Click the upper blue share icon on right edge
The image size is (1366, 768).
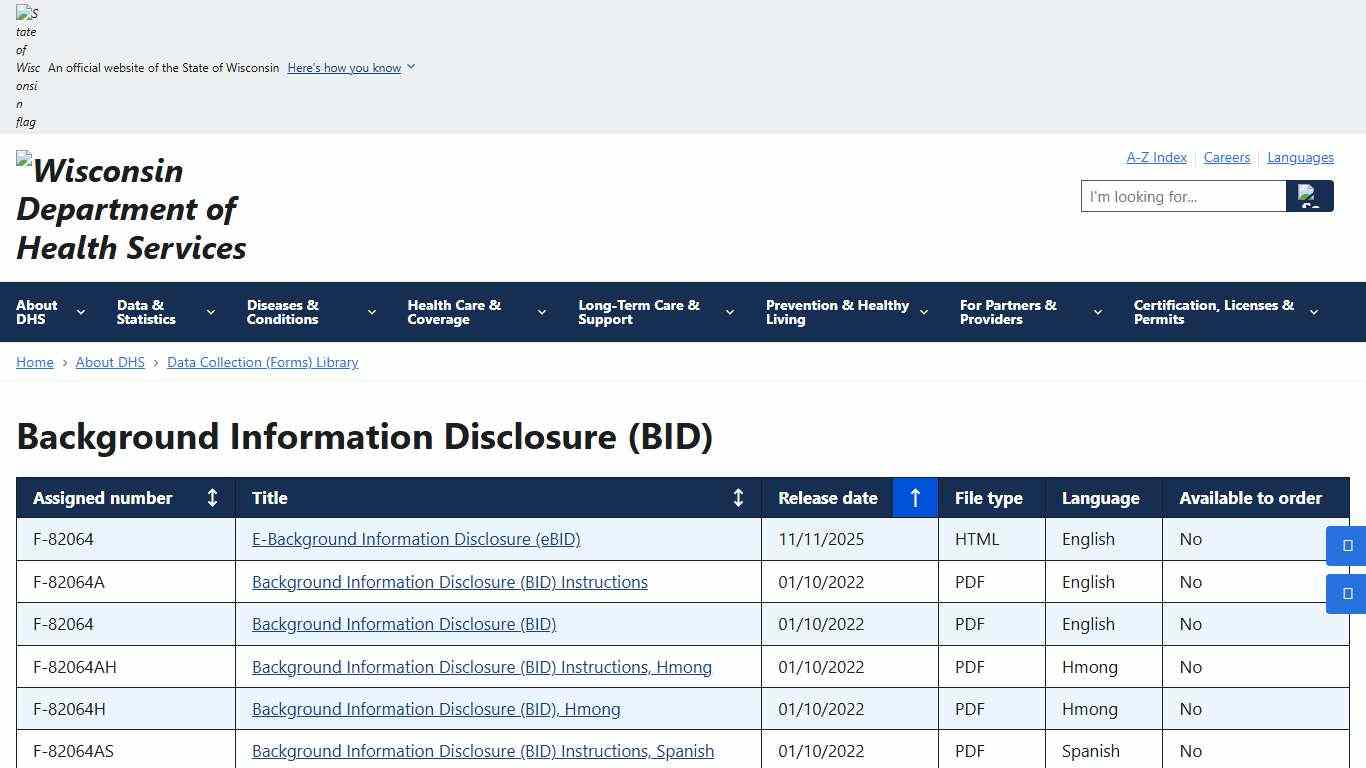[1345, 546]
